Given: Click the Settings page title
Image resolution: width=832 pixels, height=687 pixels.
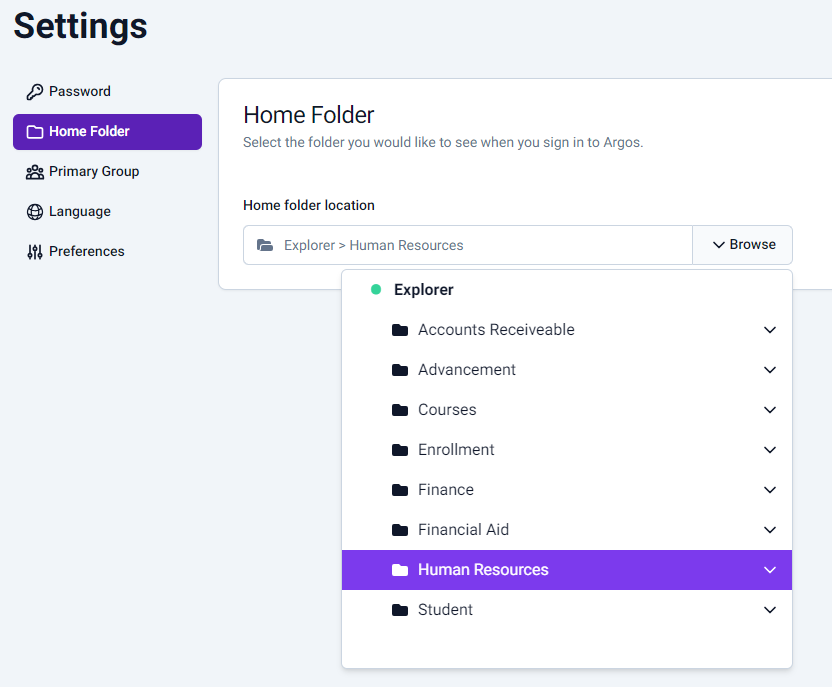Looking at the screenshot, I should (80, 27).
